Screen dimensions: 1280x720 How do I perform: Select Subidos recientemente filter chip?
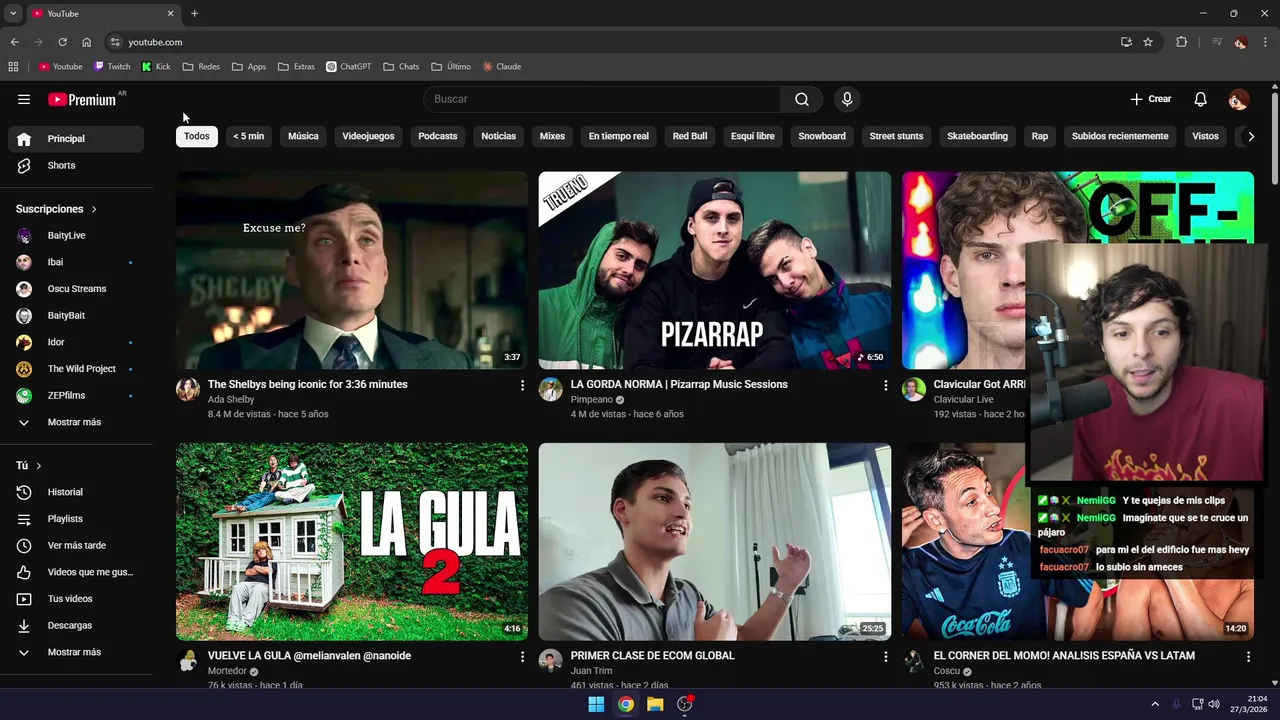click(x=1120, y=136)
